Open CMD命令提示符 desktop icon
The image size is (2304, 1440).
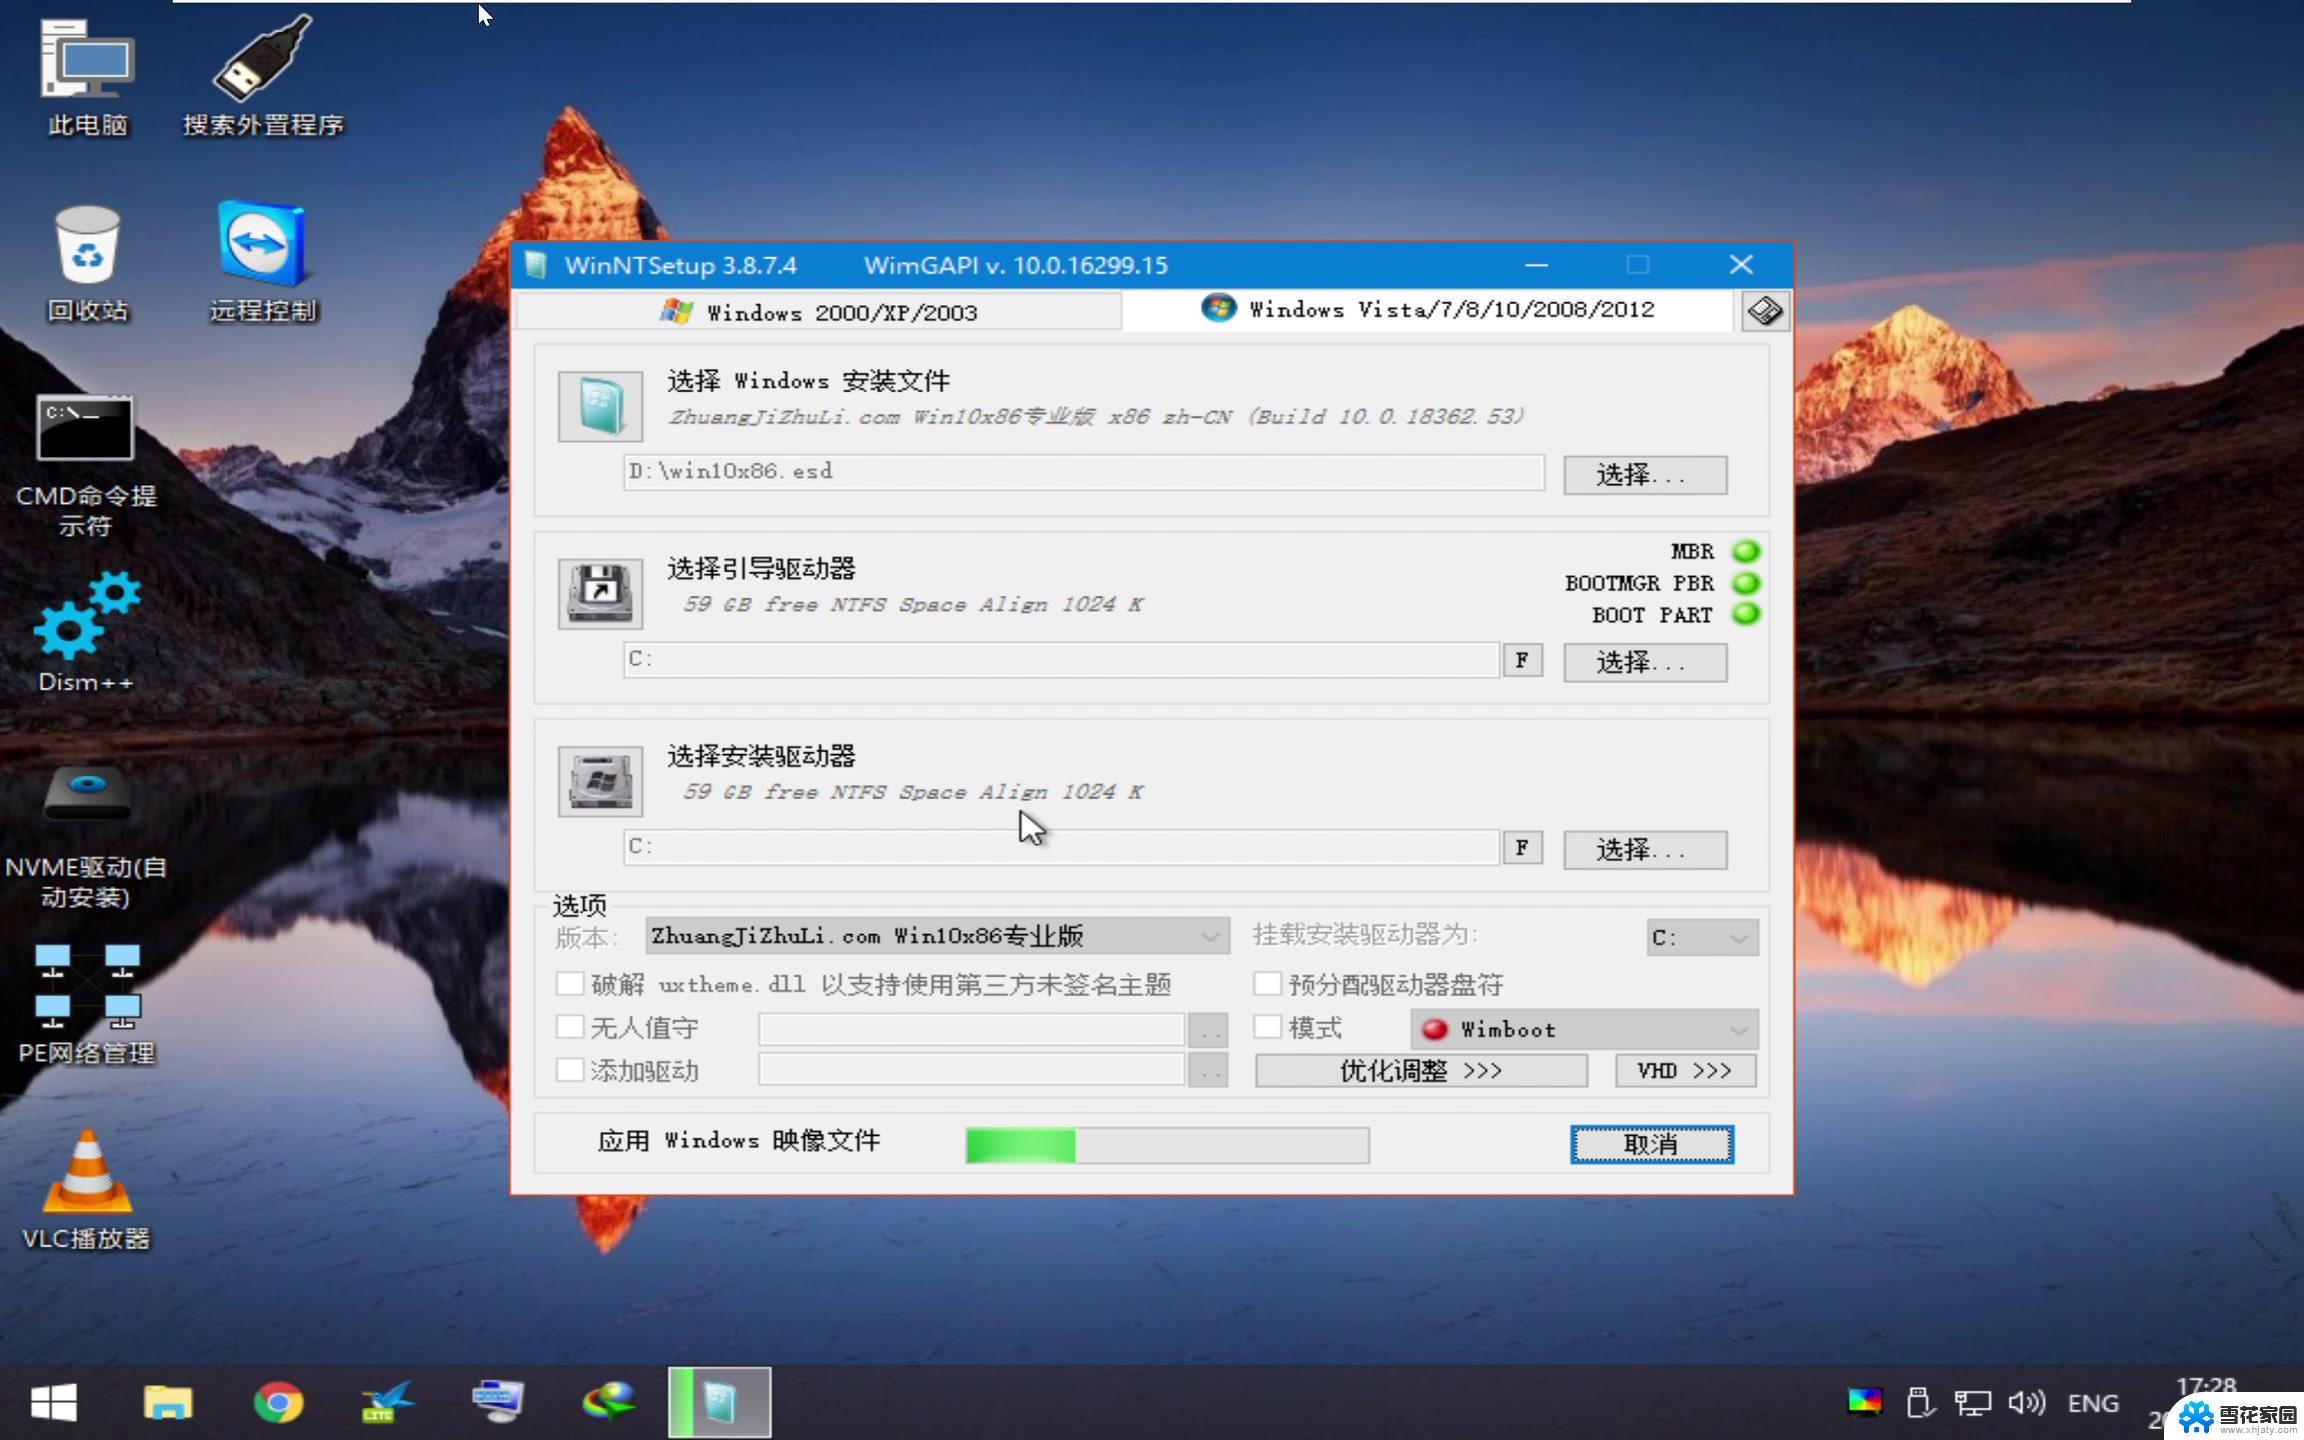tap(86, 466)
